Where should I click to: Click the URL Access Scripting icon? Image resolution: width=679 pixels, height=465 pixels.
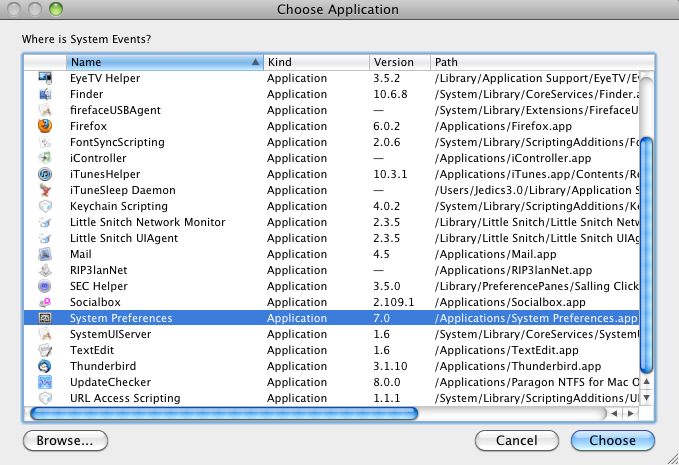45,398
